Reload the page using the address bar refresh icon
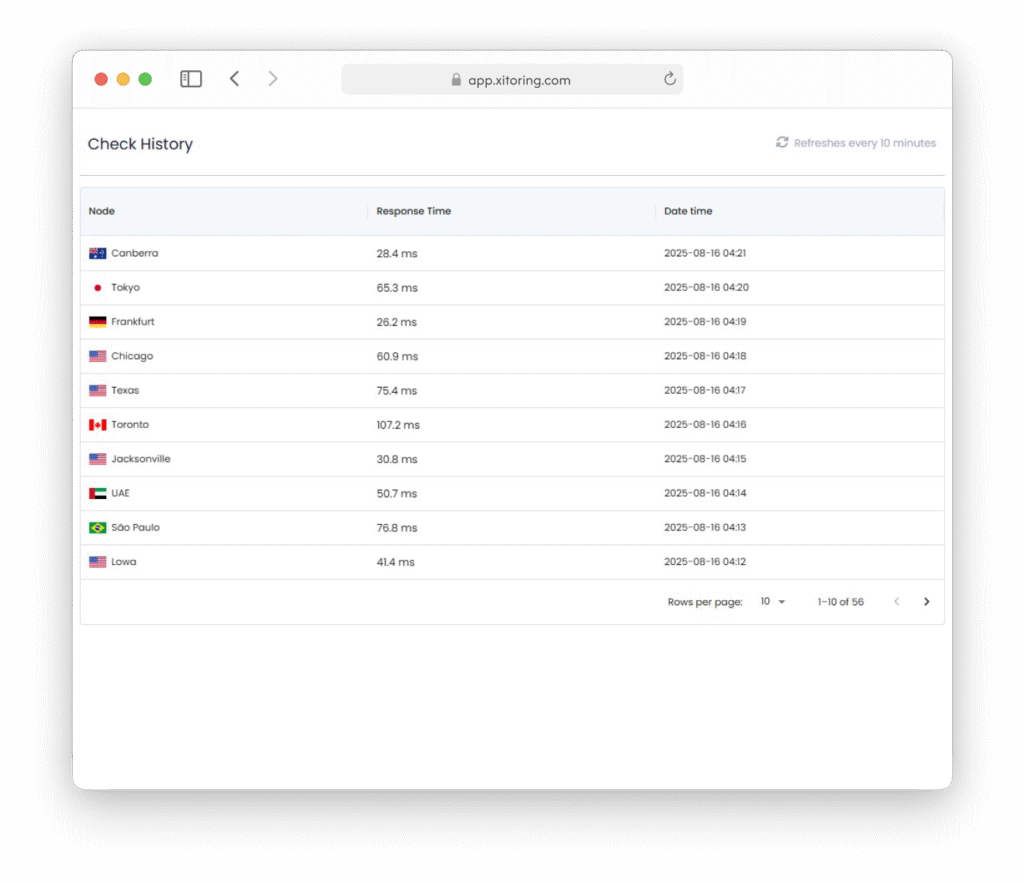Viewport: 1024px width, 883px height. pos(669,80)
